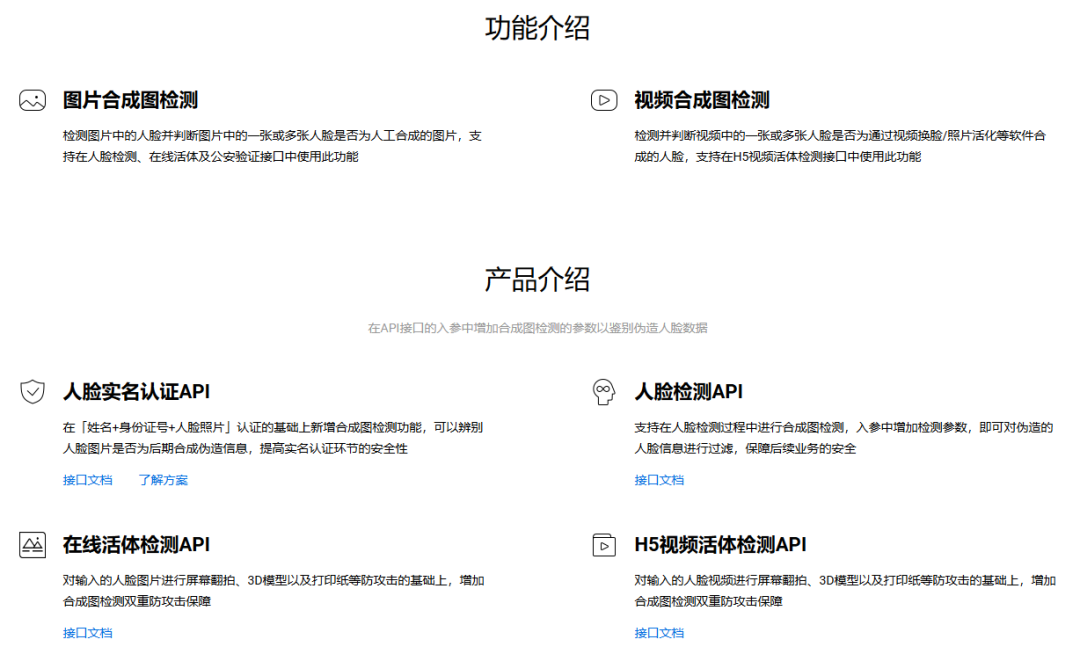Click the checkmark inside the 人脸实名认证API shield icon
1080x654 pixels.
[x=32, y=392]
